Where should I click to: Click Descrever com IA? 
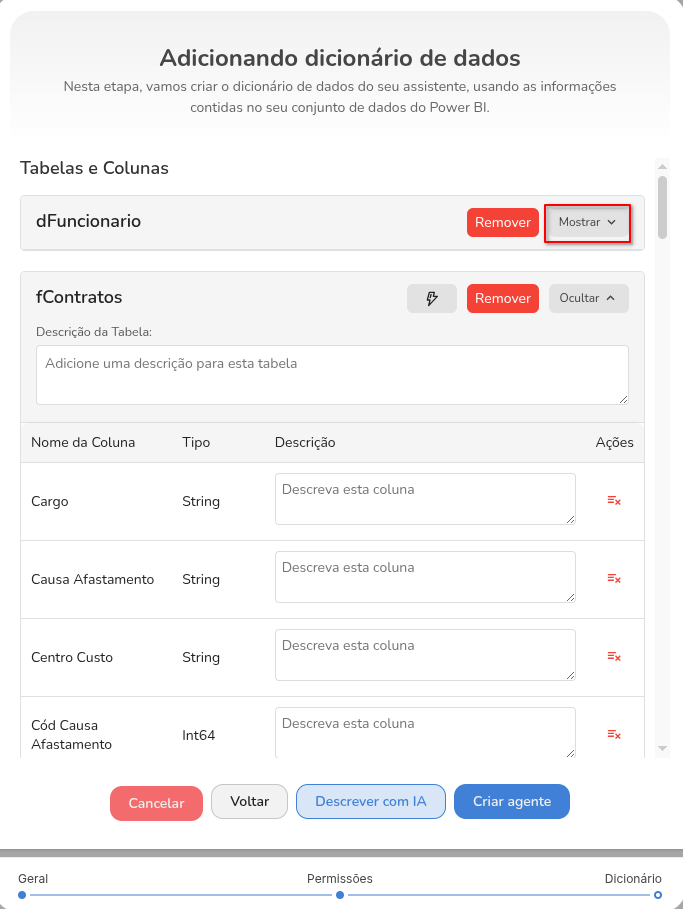(370, 802)
